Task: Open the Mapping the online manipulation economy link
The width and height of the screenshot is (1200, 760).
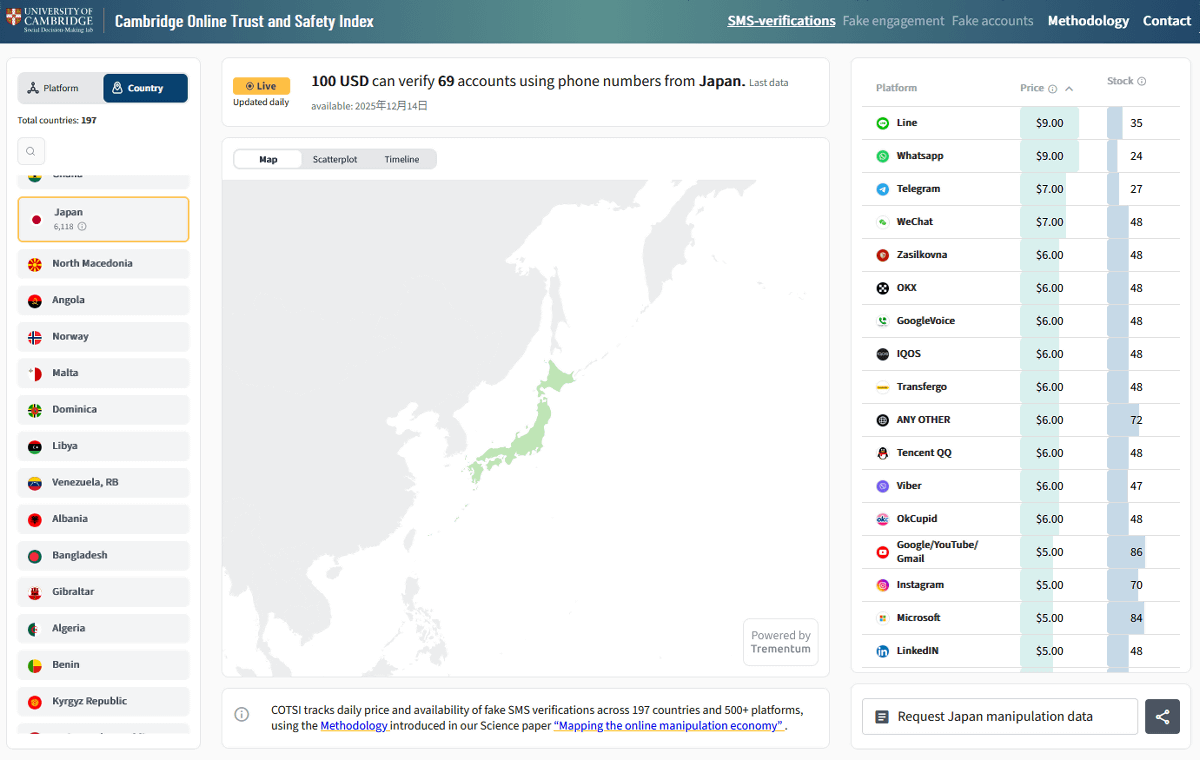Action: 668,726
